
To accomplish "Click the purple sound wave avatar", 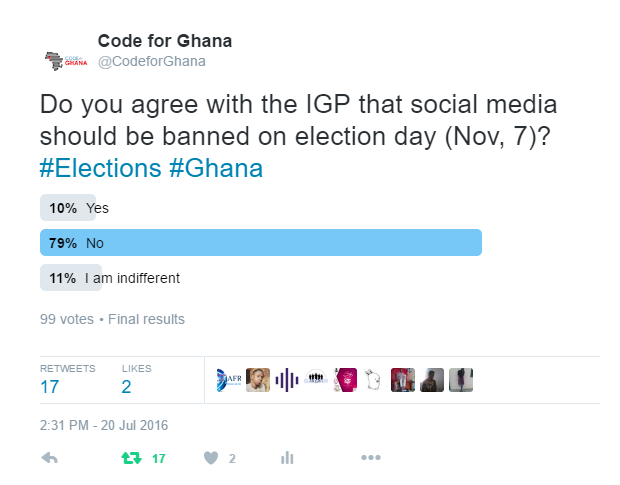I will click(x=287, y=380).
